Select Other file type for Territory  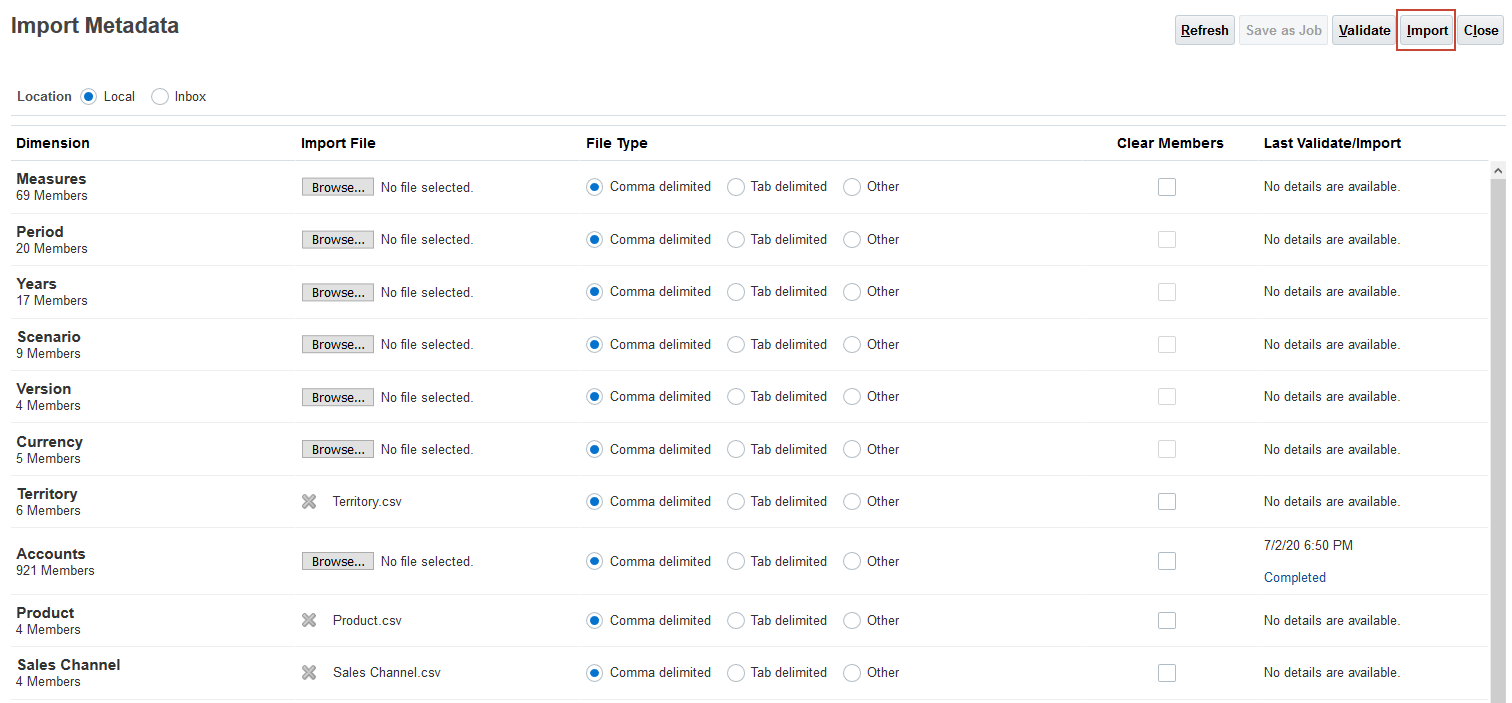[x=852, y=502]
